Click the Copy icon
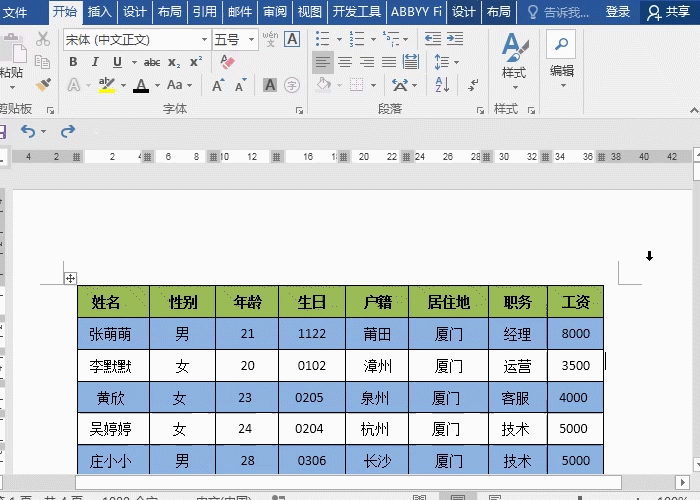700x500 pixels. pos(42,62)
